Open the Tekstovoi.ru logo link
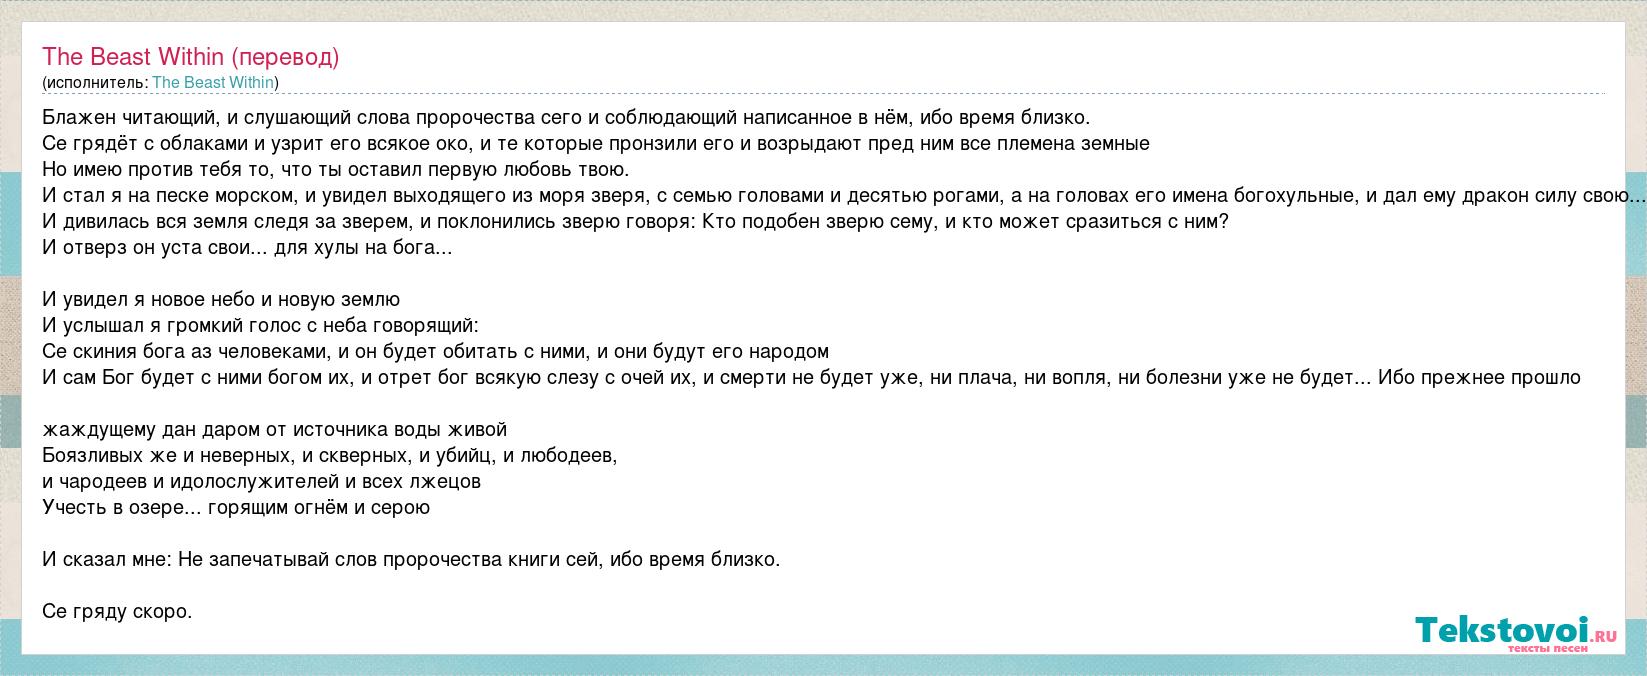 [1516, 633]
